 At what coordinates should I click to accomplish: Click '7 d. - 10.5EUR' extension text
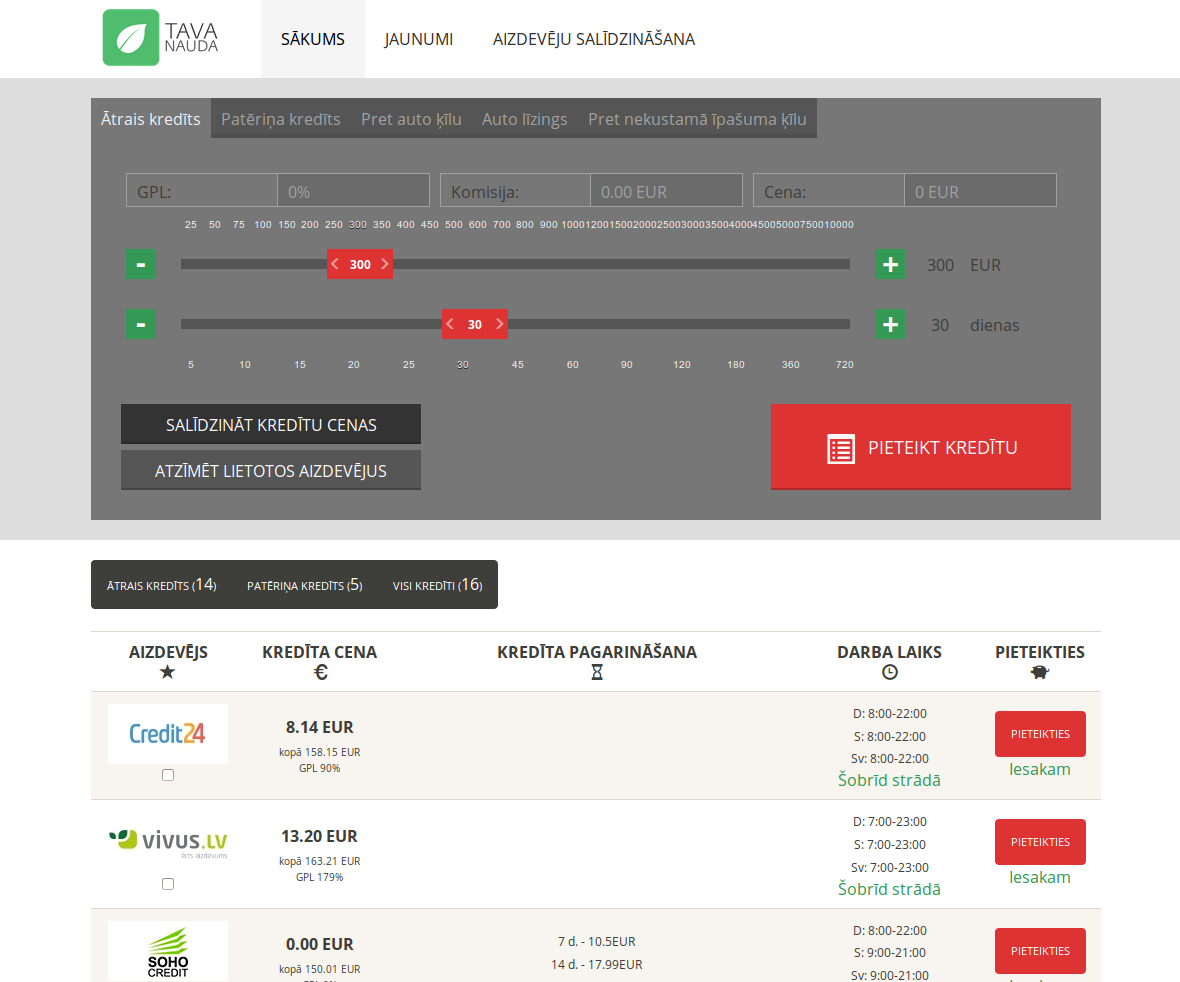pos(597,941)
